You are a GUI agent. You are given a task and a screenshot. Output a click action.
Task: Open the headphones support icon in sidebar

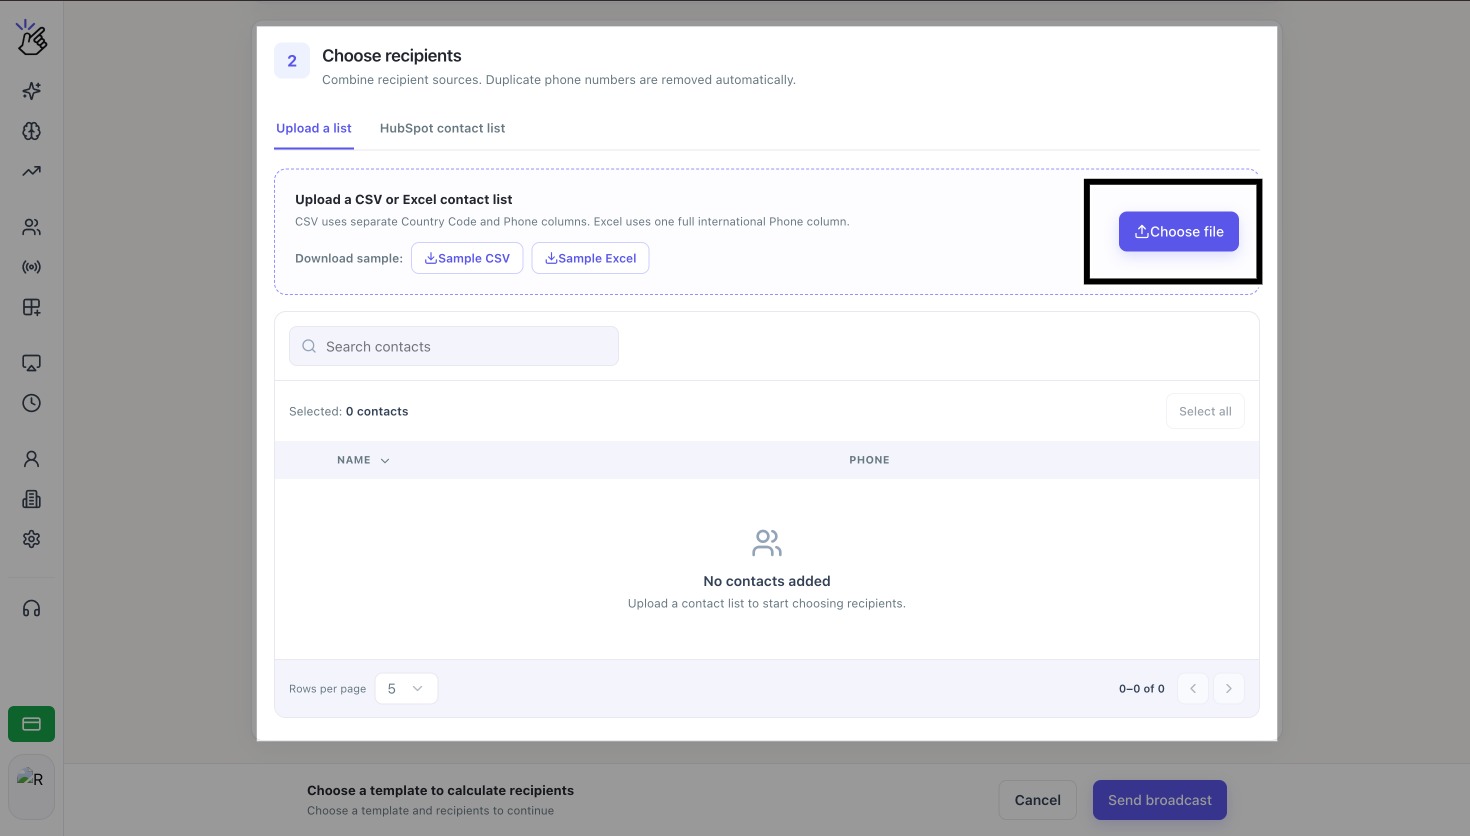[x=32, y=608]
